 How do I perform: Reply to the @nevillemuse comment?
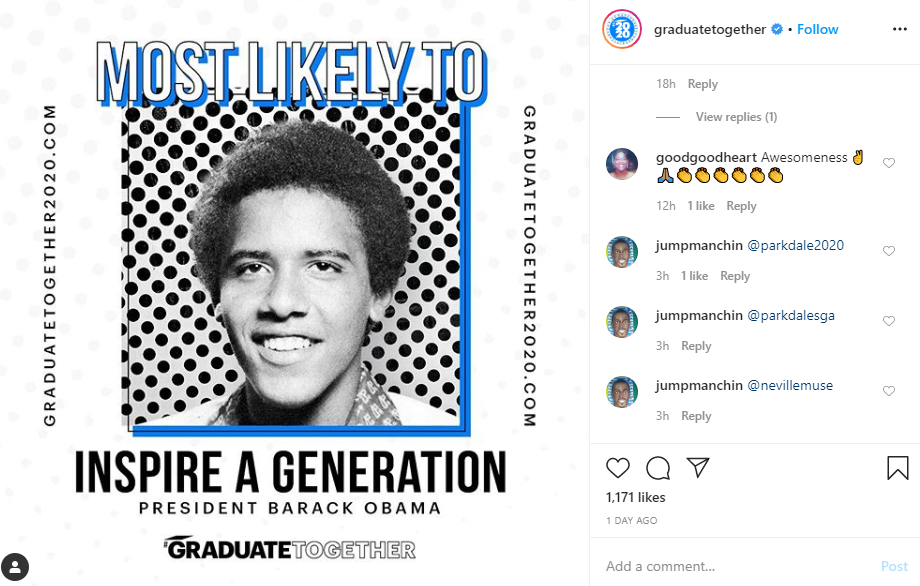[696, 416]
